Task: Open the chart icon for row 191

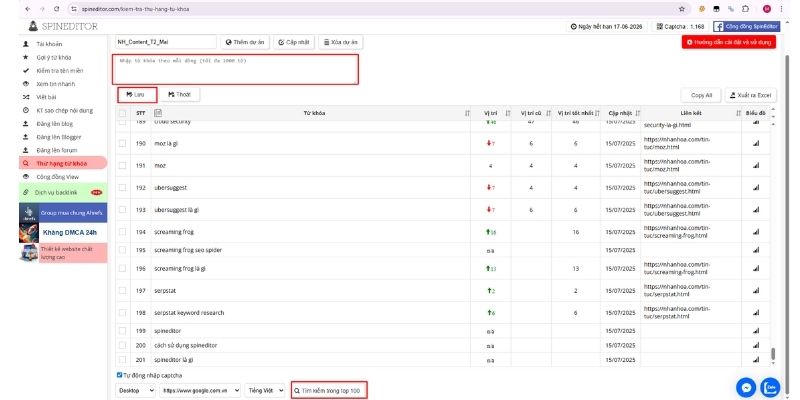Action: click(x=756, y=166)
